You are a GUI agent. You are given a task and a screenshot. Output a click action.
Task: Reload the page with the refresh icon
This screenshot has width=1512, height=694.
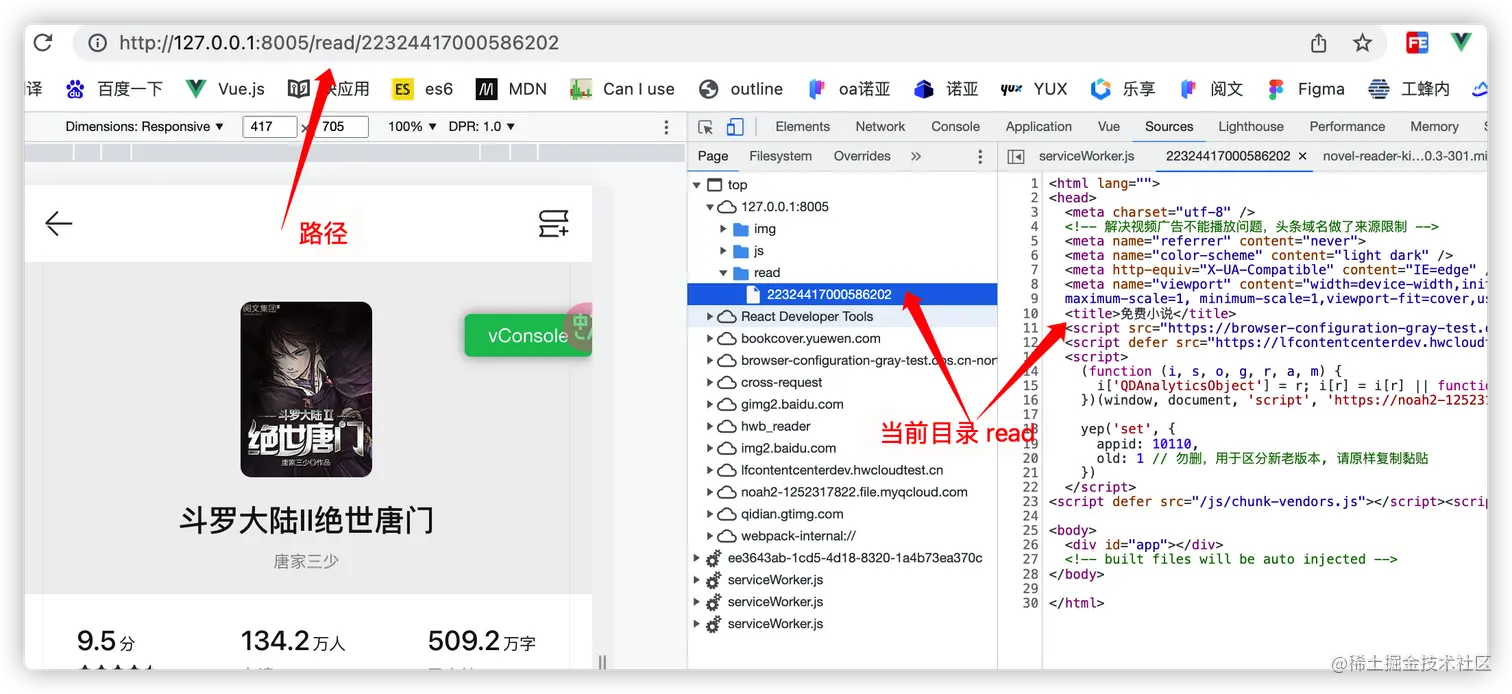coord(43,43)
